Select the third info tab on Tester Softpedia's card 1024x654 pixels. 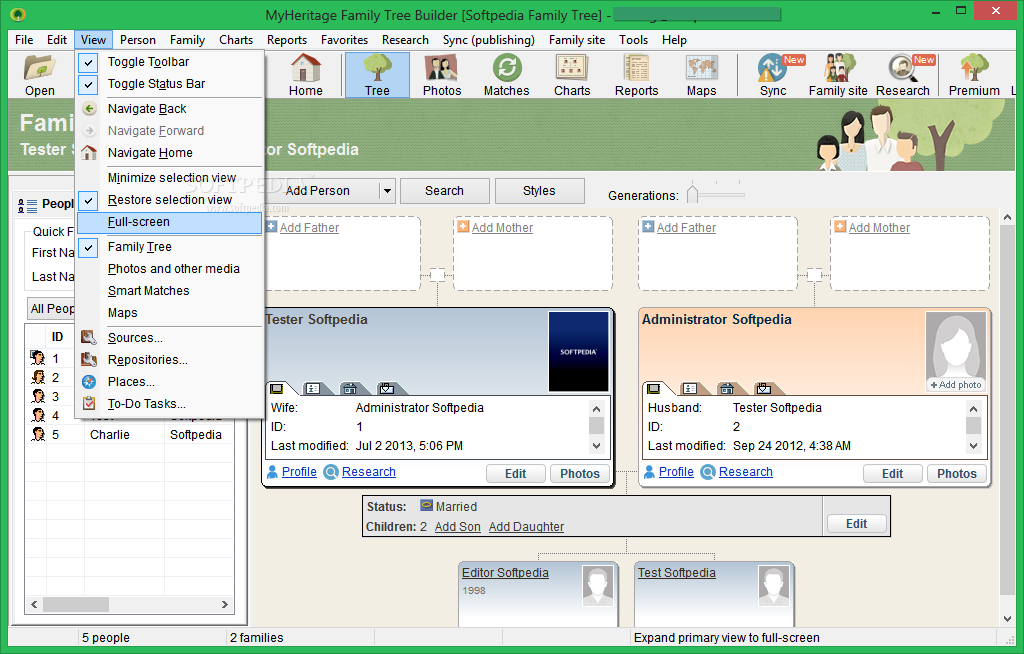tap(350, 388)
